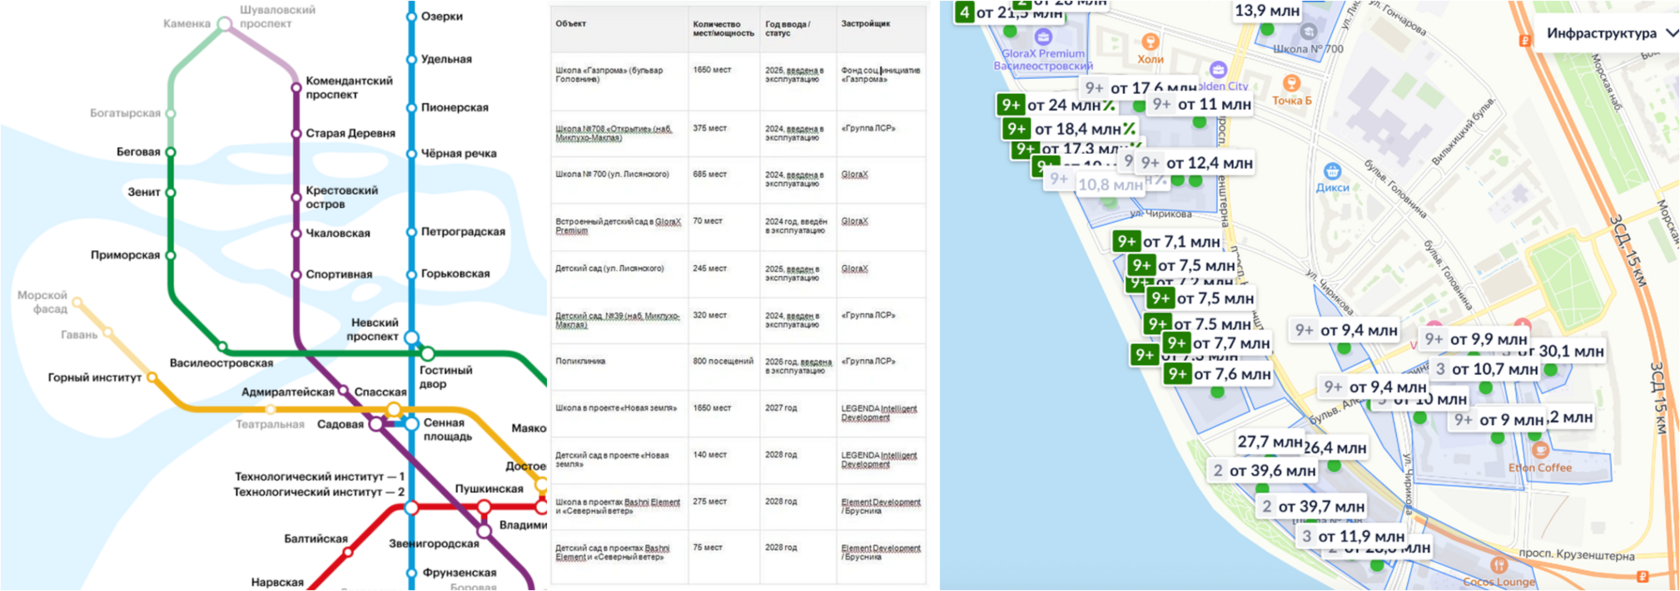Click the Холи restaurant icon

(1150, 42)
